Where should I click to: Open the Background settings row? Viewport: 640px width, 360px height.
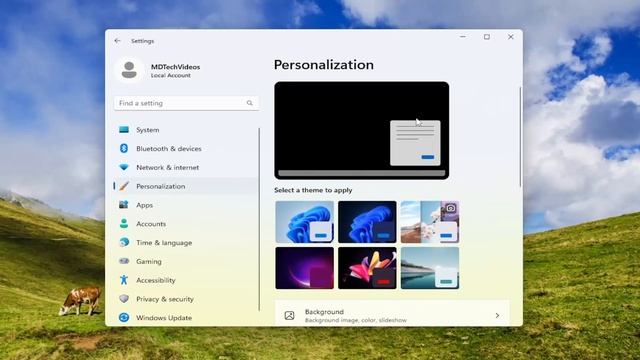coord(392,314)
